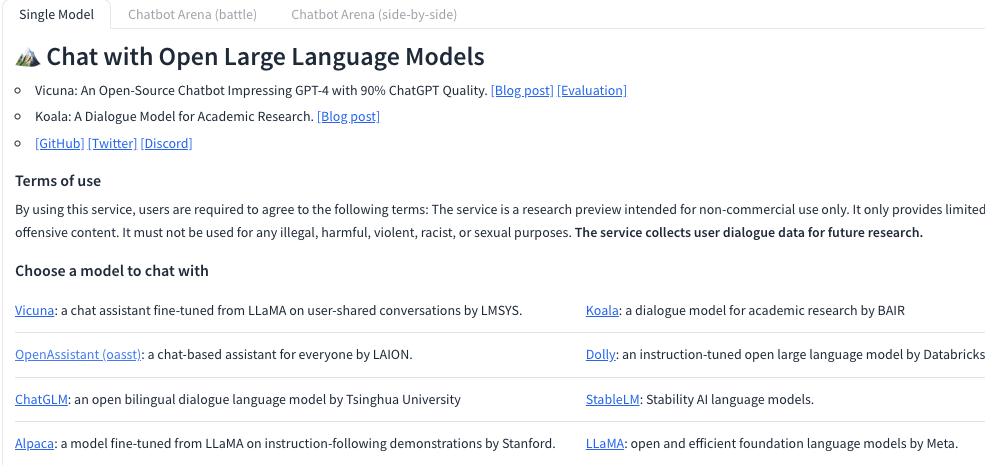Screen dimensions: 985x465
Task: Open the Vicuna [Blog post] link
Action: coord(522,91)
